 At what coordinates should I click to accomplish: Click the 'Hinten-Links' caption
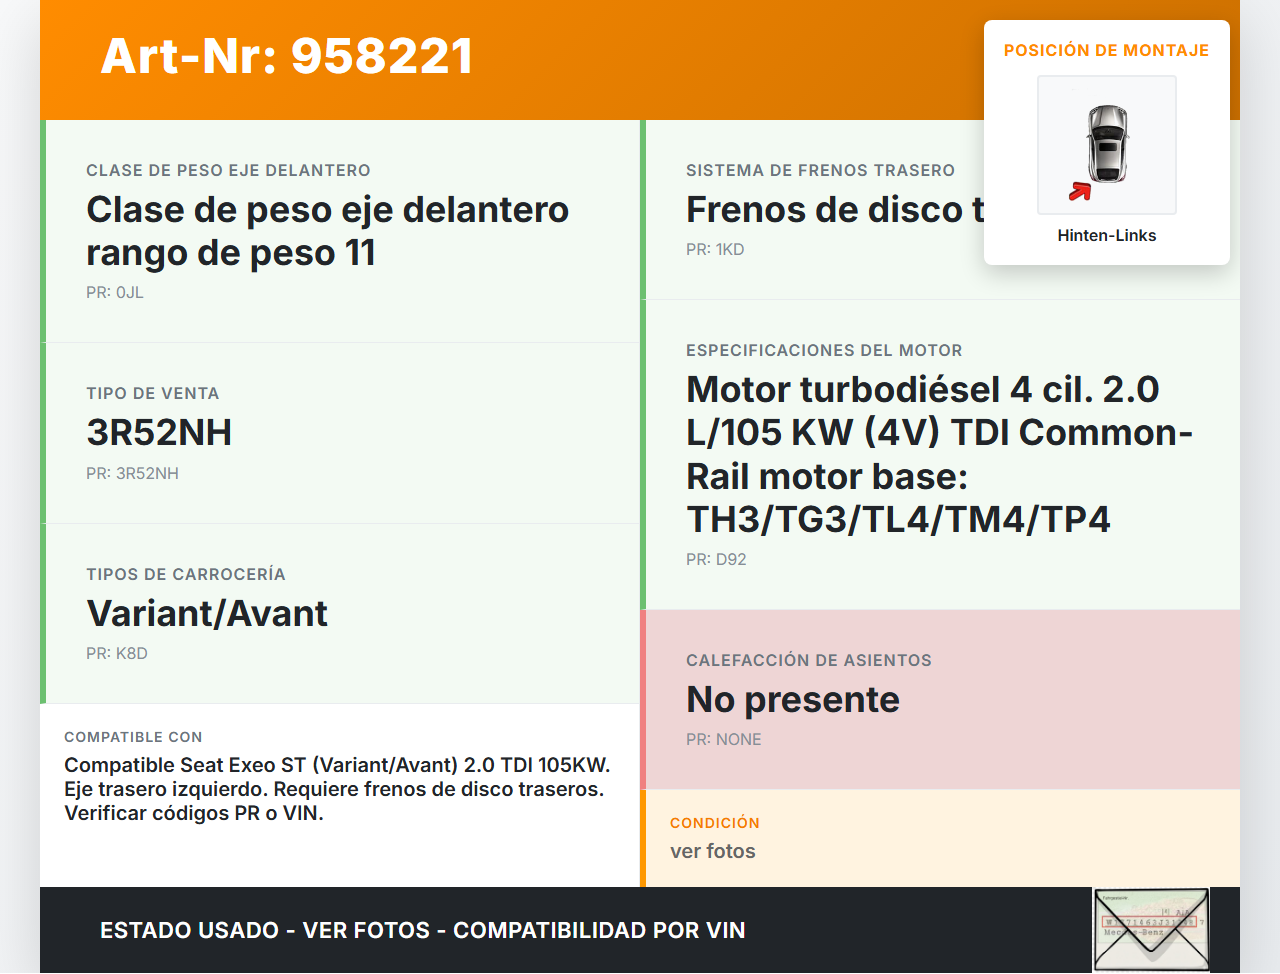click(1107, 235)
